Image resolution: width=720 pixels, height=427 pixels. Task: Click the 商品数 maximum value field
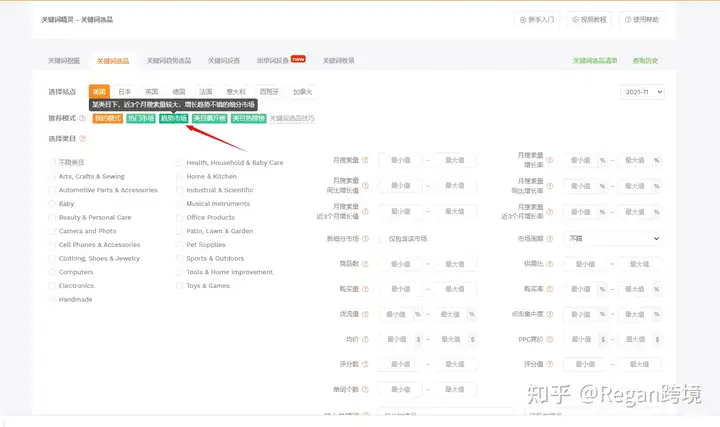455,264
